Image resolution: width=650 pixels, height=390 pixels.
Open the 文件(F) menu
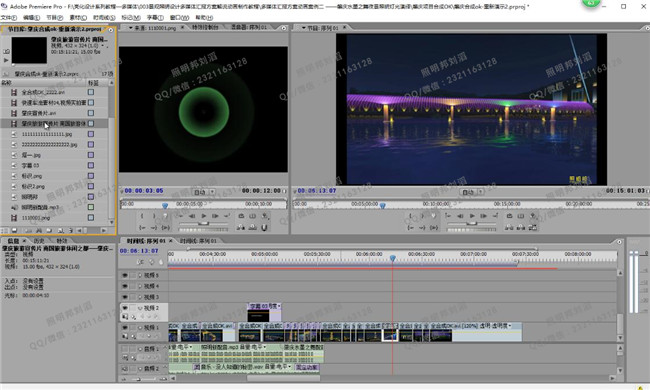(x=9, y=17)
